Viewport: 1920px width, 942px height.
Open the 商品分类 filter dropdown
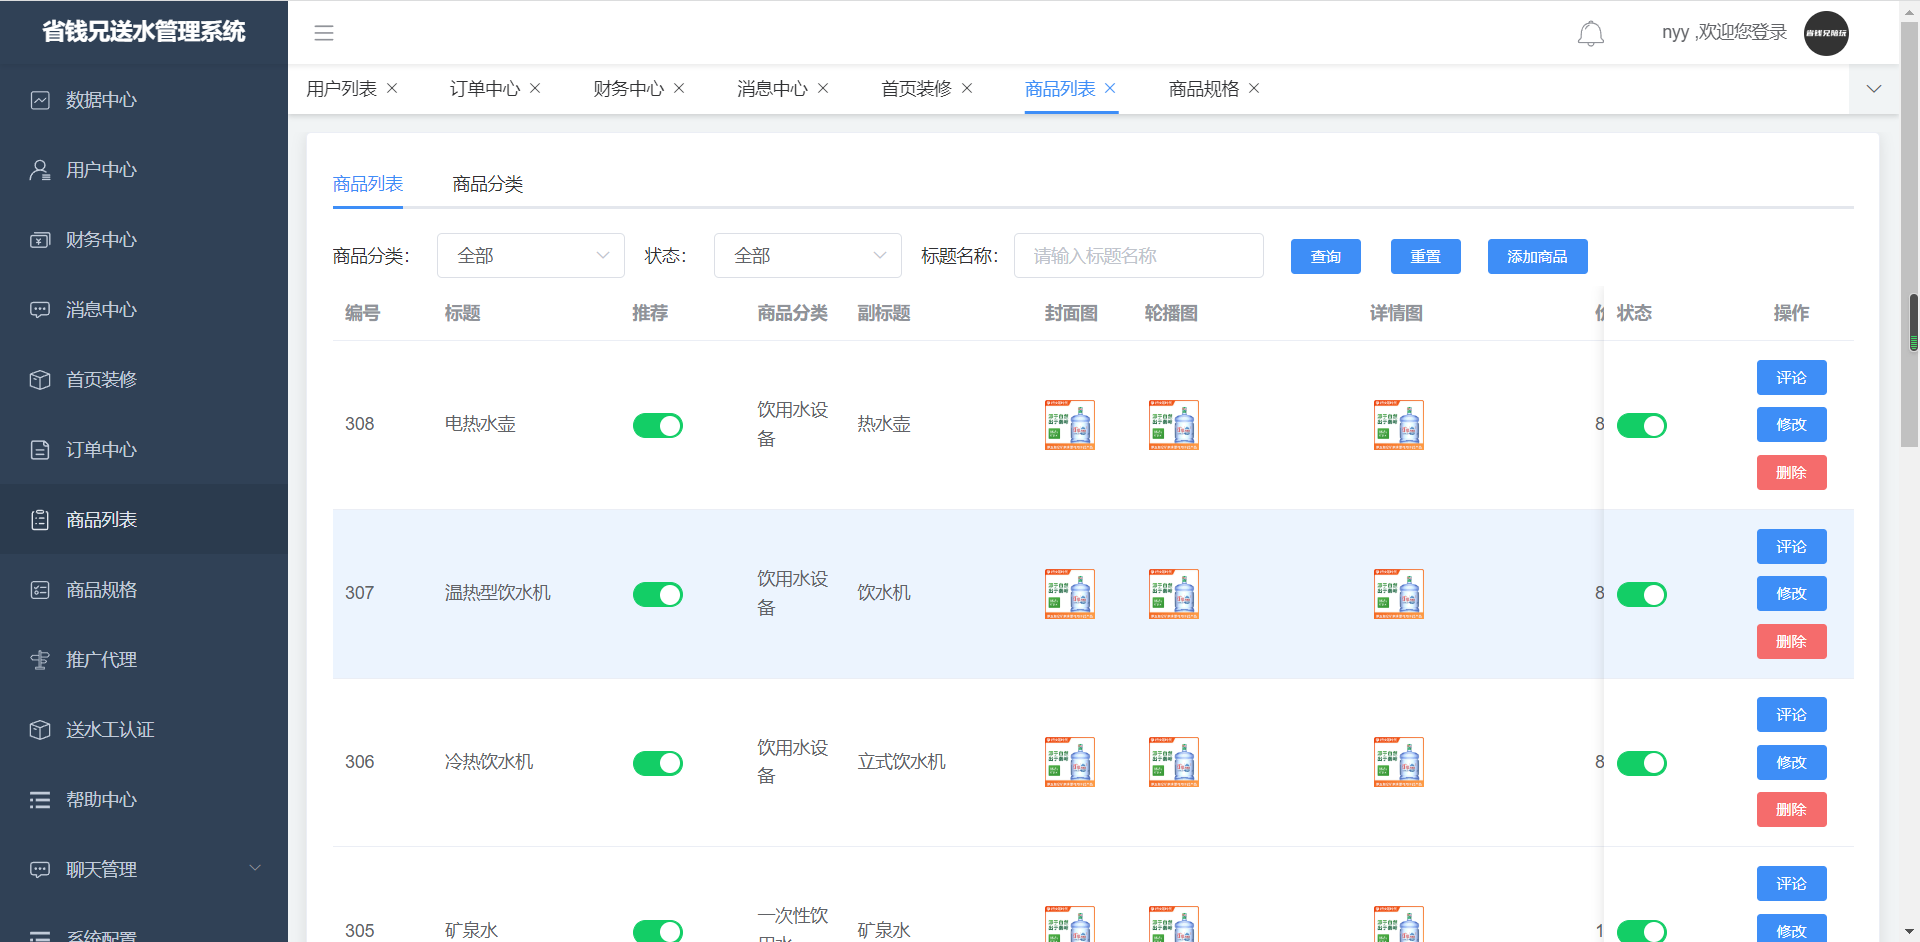pyautogui.click(x=530, y=256)
